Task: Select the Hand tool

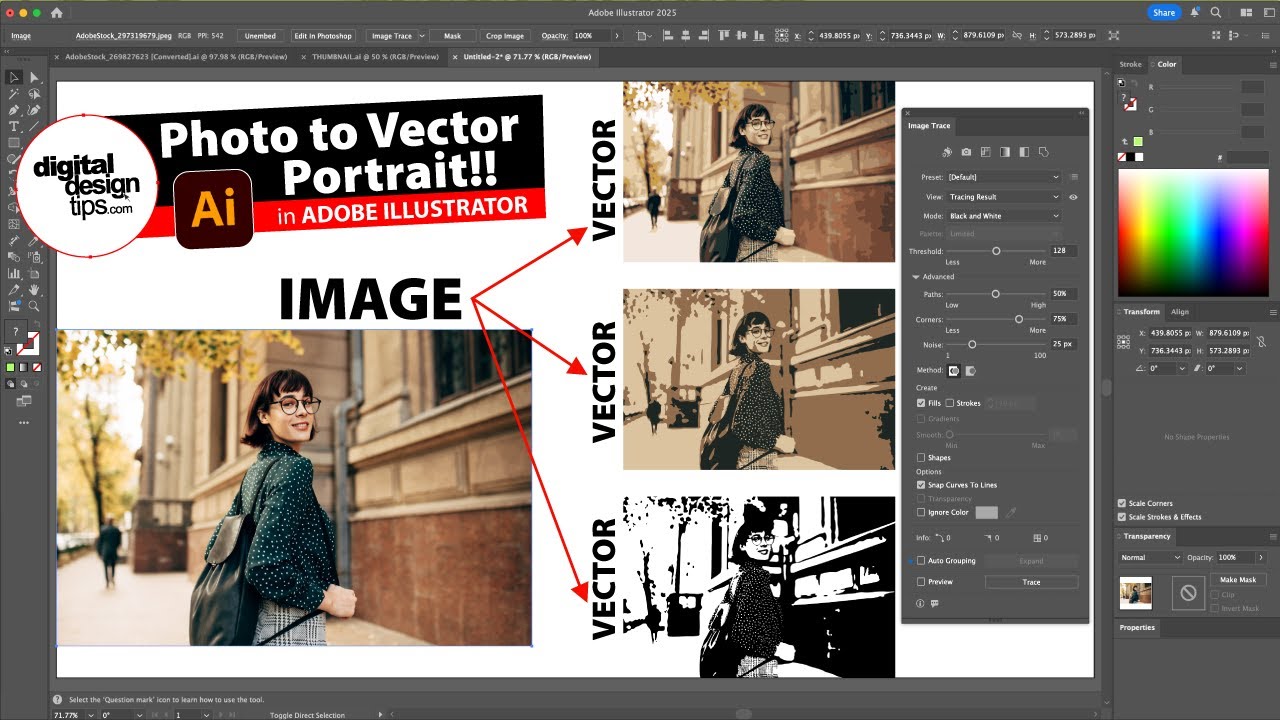Action: pos(34,290)
